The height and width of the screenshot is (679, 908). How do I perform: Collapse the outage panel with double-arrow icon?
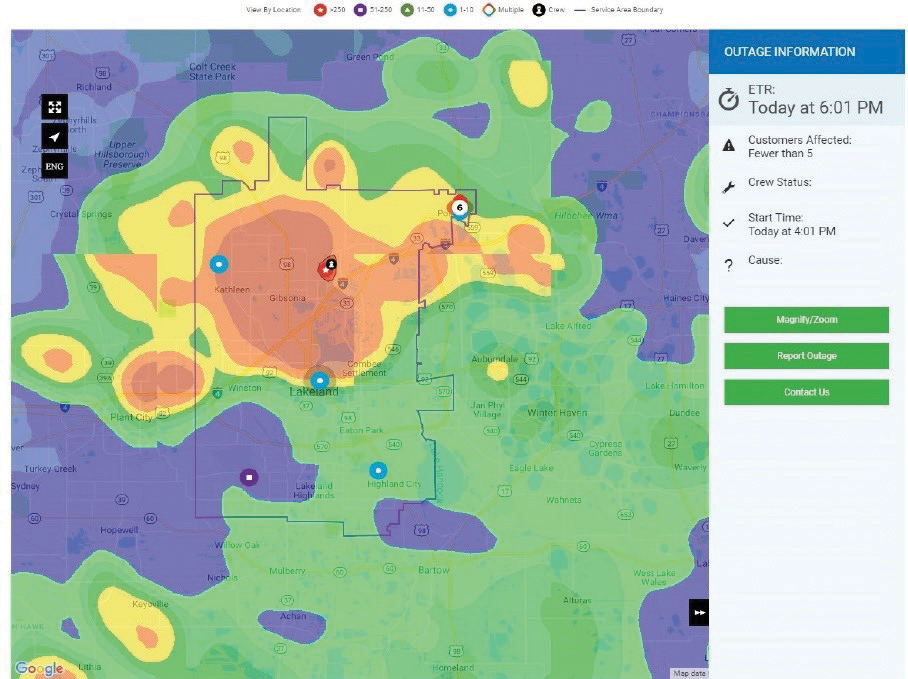click(x=699, y=612)
